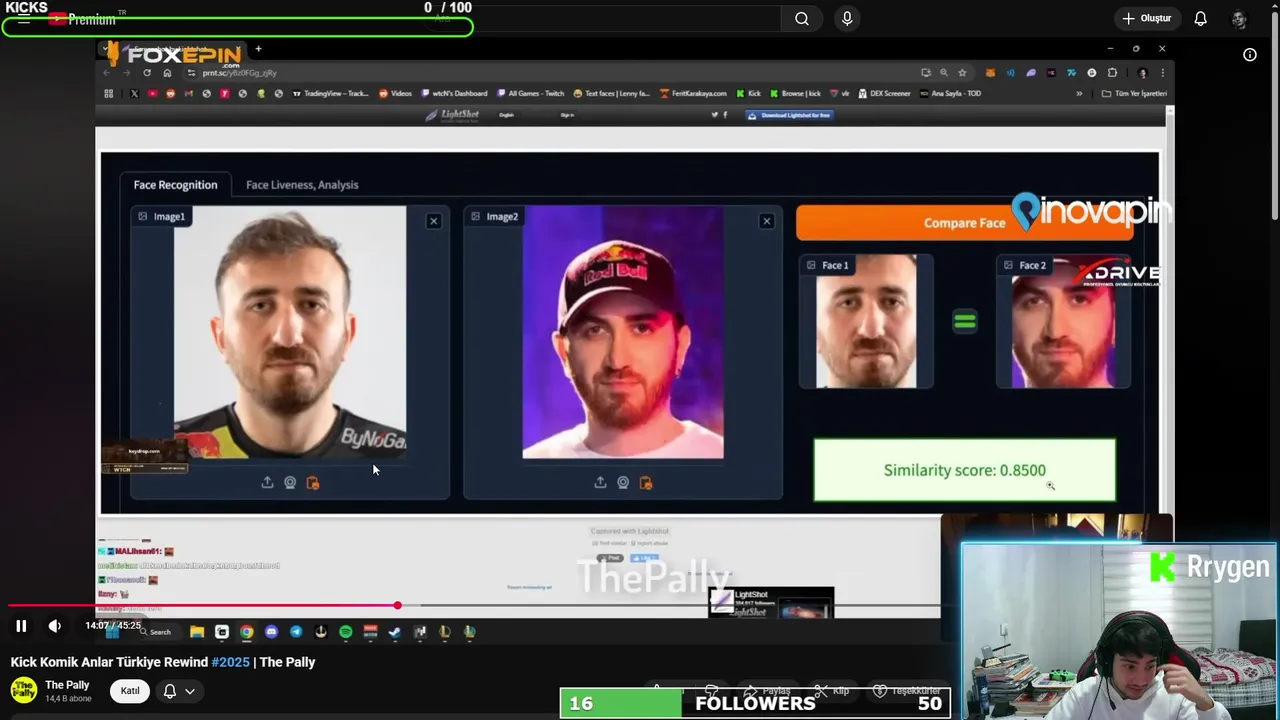
Task: Click the Katıl join button
Action: 130,691
